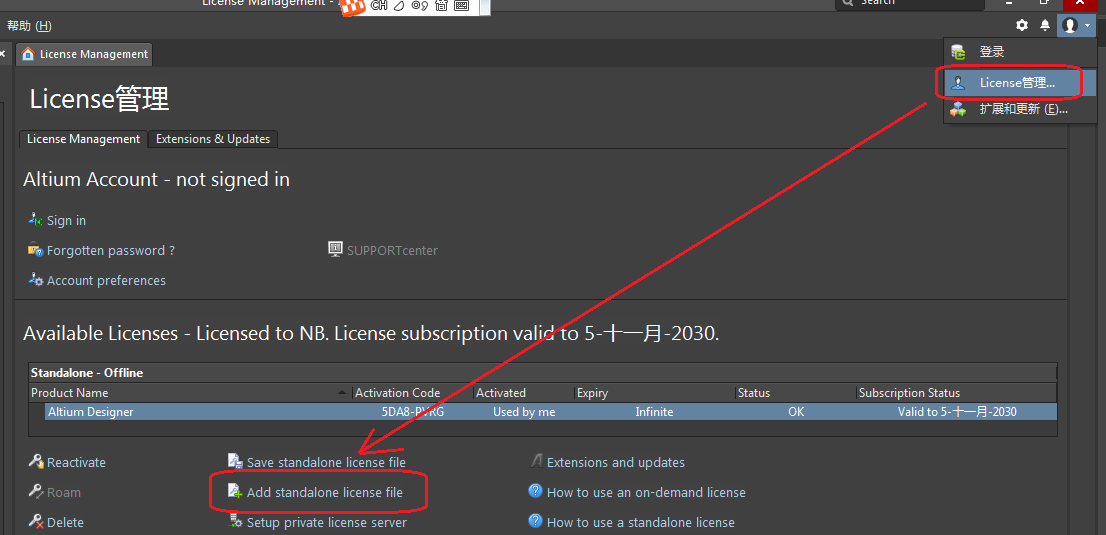Click the Expiry column header
Screen dimensions: 1106x535
[654, 392]
